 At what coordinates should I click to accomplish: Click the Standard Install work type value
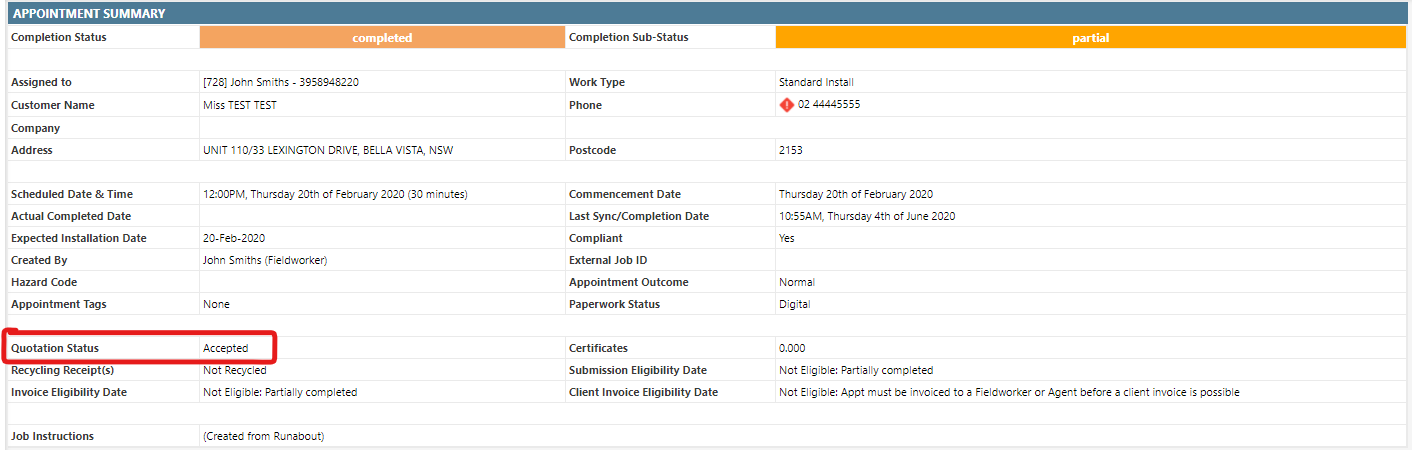pyautogui.click(x=816, y=82)
